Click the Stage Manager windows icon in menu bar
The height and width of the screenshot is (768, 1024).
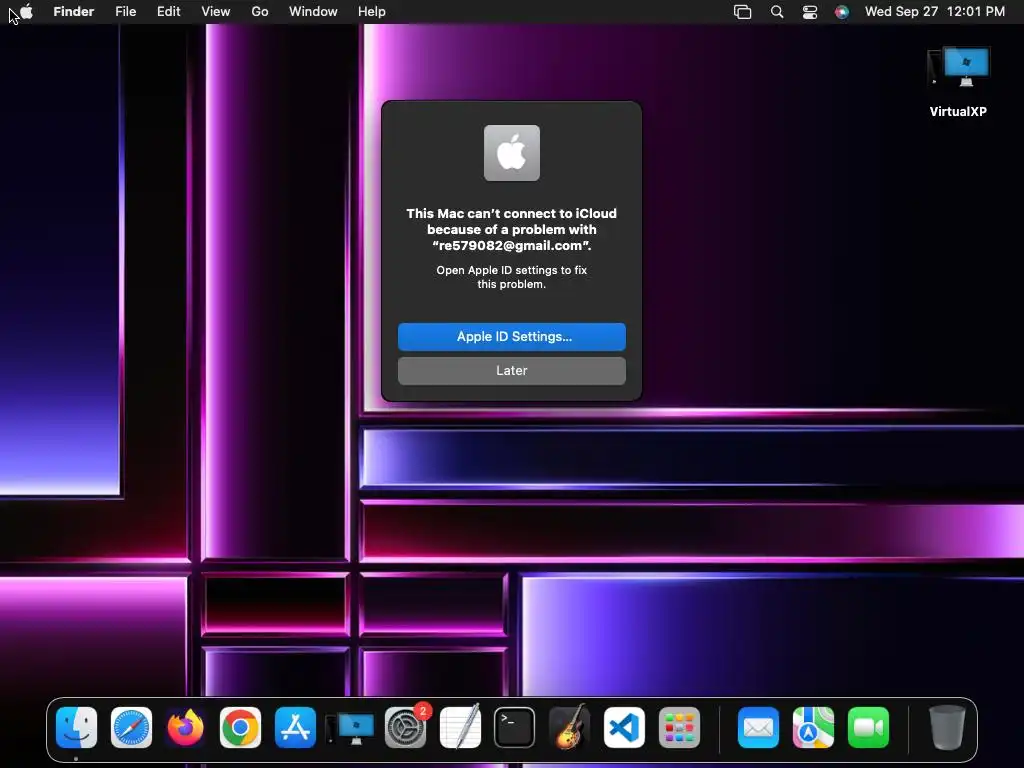pyautogui.click(x=743, y=12)
